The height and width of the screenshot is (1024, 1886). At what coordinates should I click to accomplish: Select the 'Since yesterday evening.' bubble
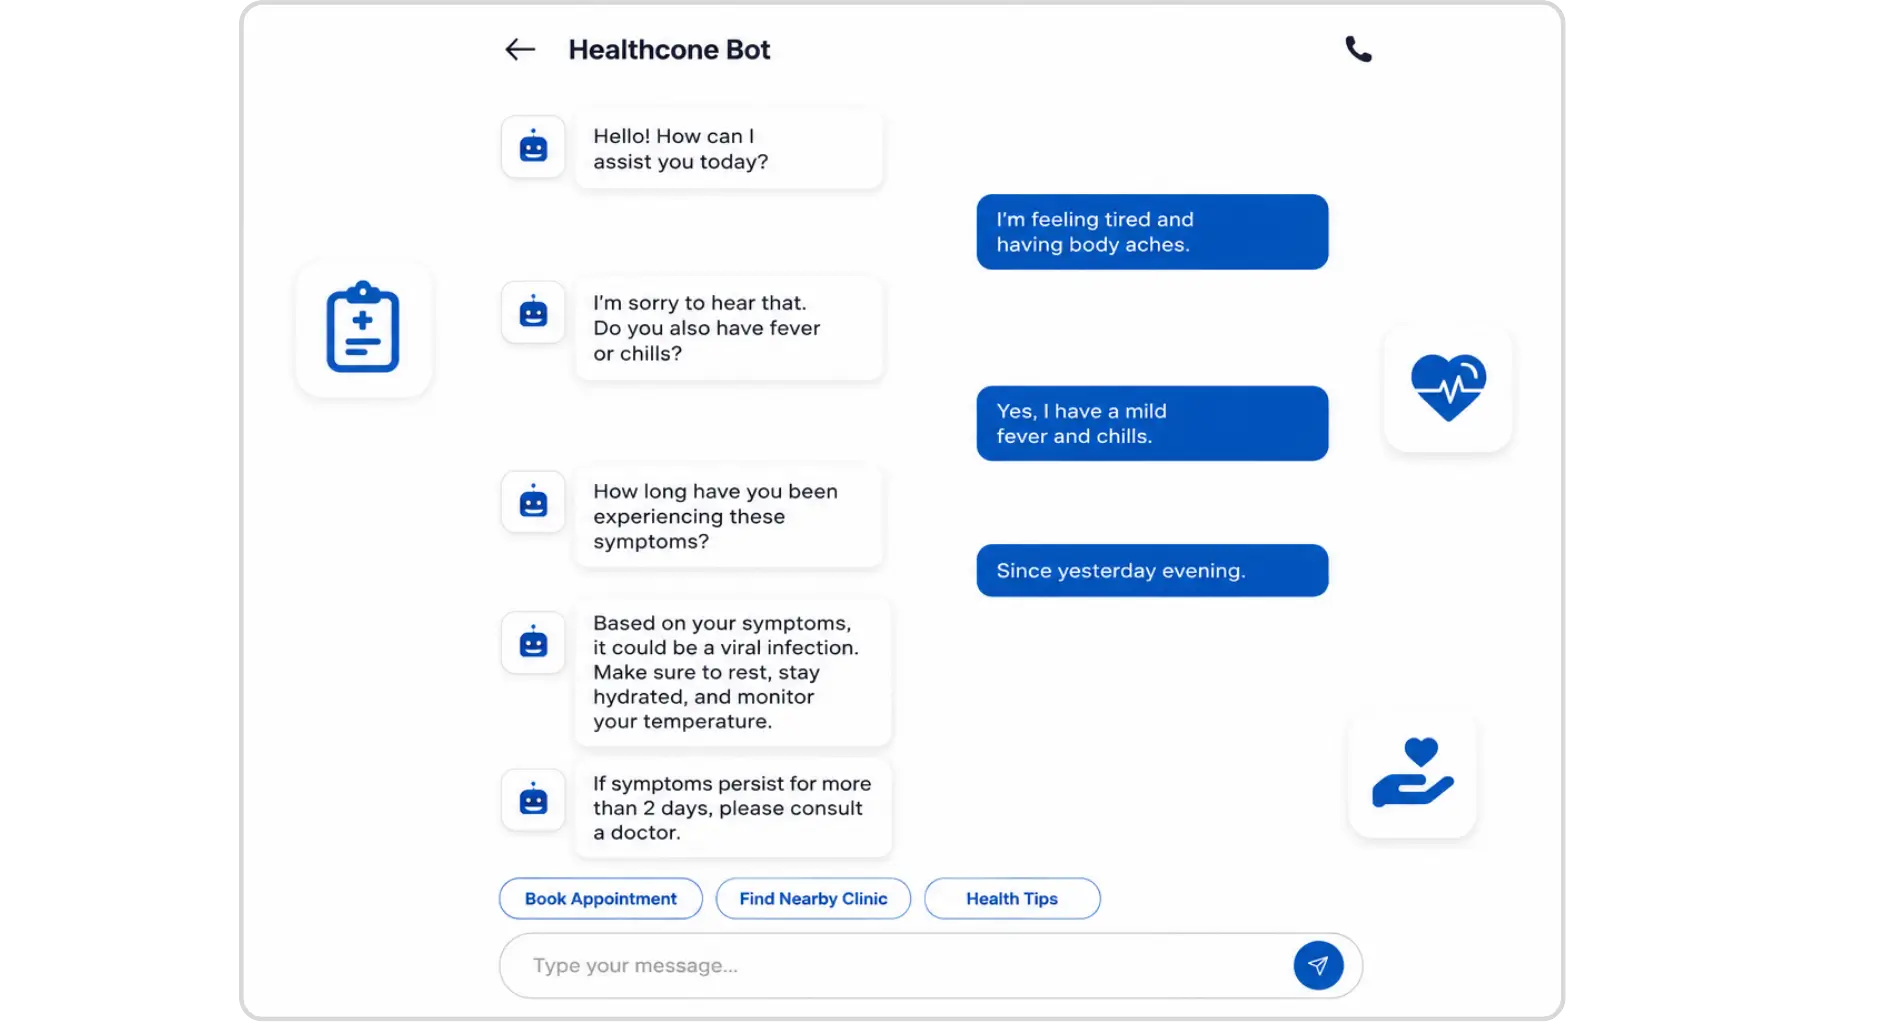1152,570
